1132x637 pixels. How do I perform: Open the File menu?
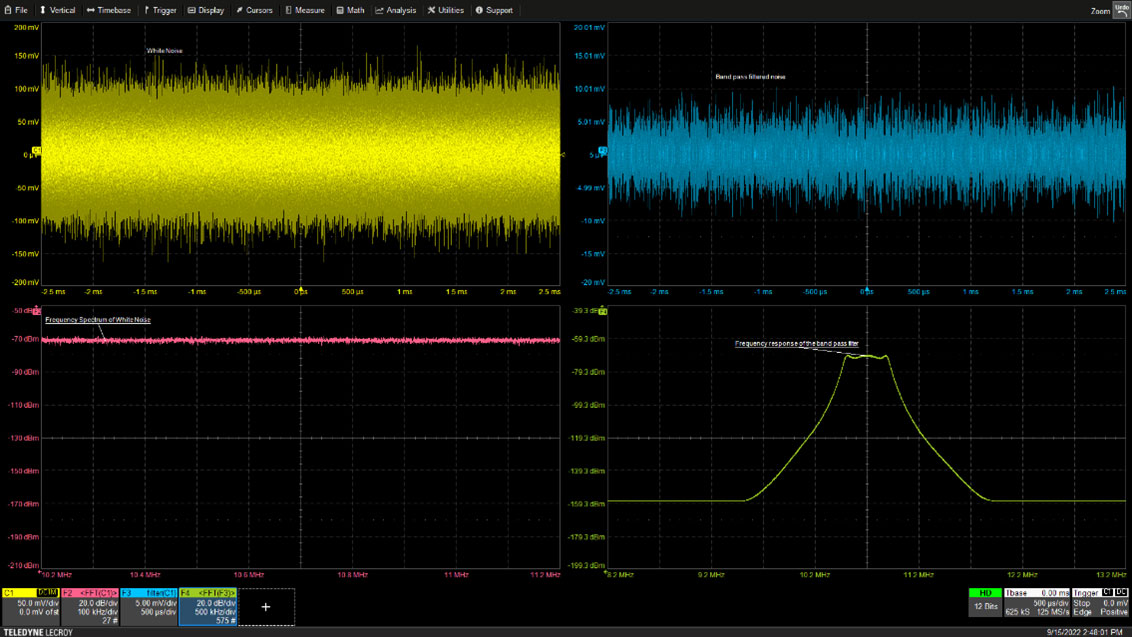tap(16, 10)
